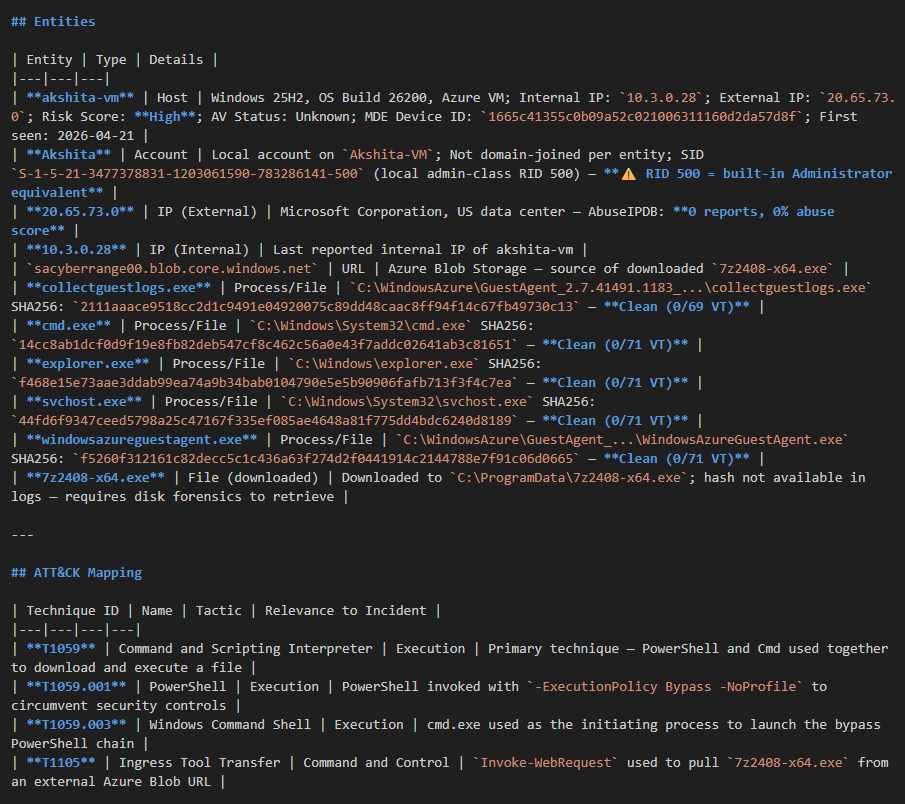Click the **windowsazureguestagent.exe** entity name
Image resolution: width=905 pixels, height=804 pixels.
click(x=142, y=441)
